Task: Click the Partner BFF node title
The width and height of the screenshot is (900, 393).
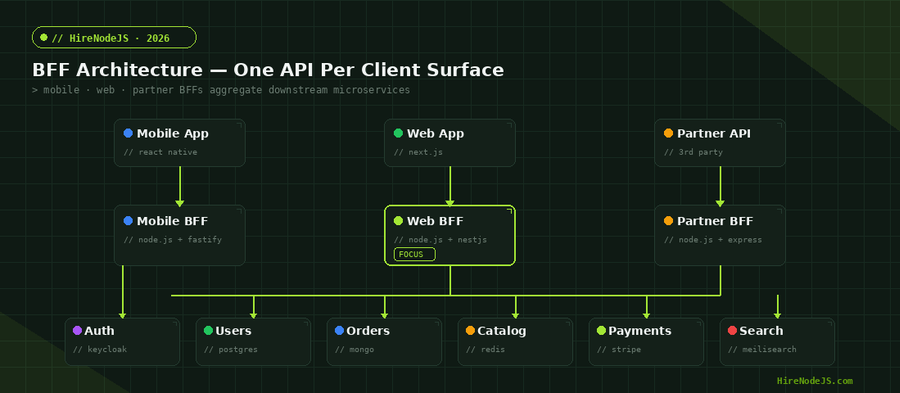Action: tap(715, 221)
